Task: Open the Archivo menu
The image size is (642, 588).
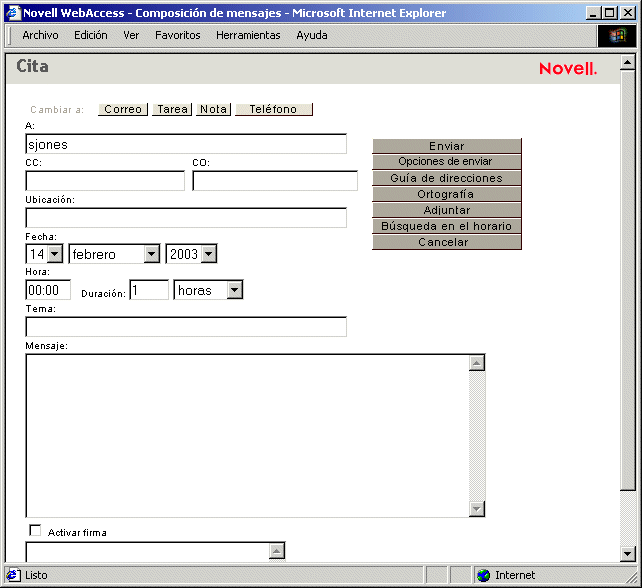Action: (40, 35)
